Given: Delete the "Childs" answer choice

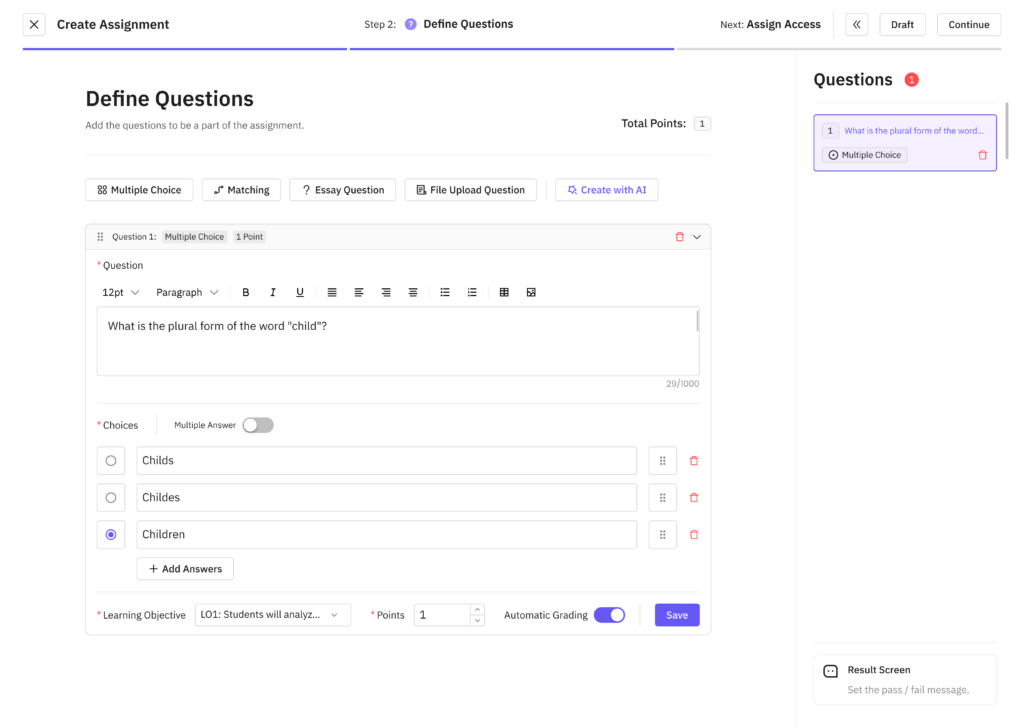Looking at the screenshot, I should click(x=694, y=461).
